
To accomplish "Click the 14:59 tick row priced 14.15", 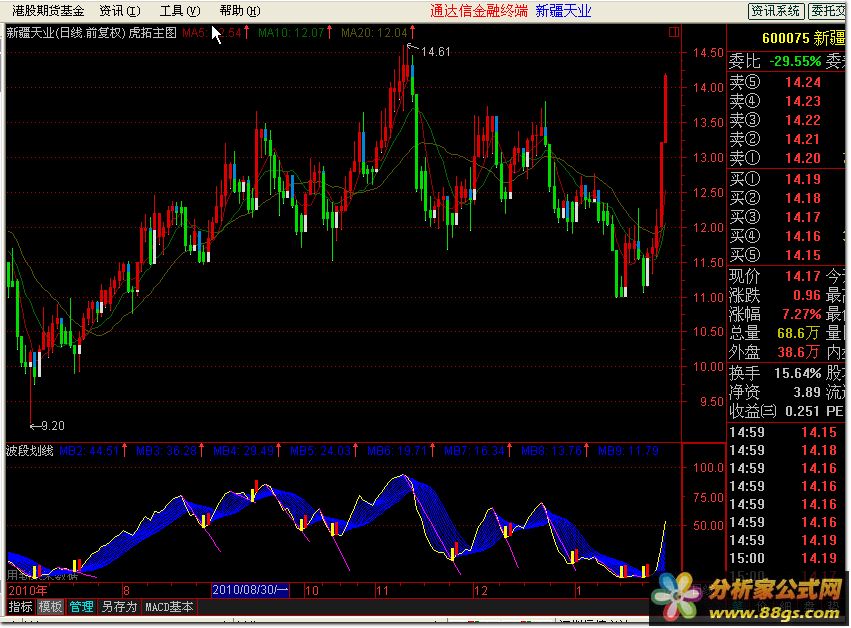I will (x=783, y=433).
